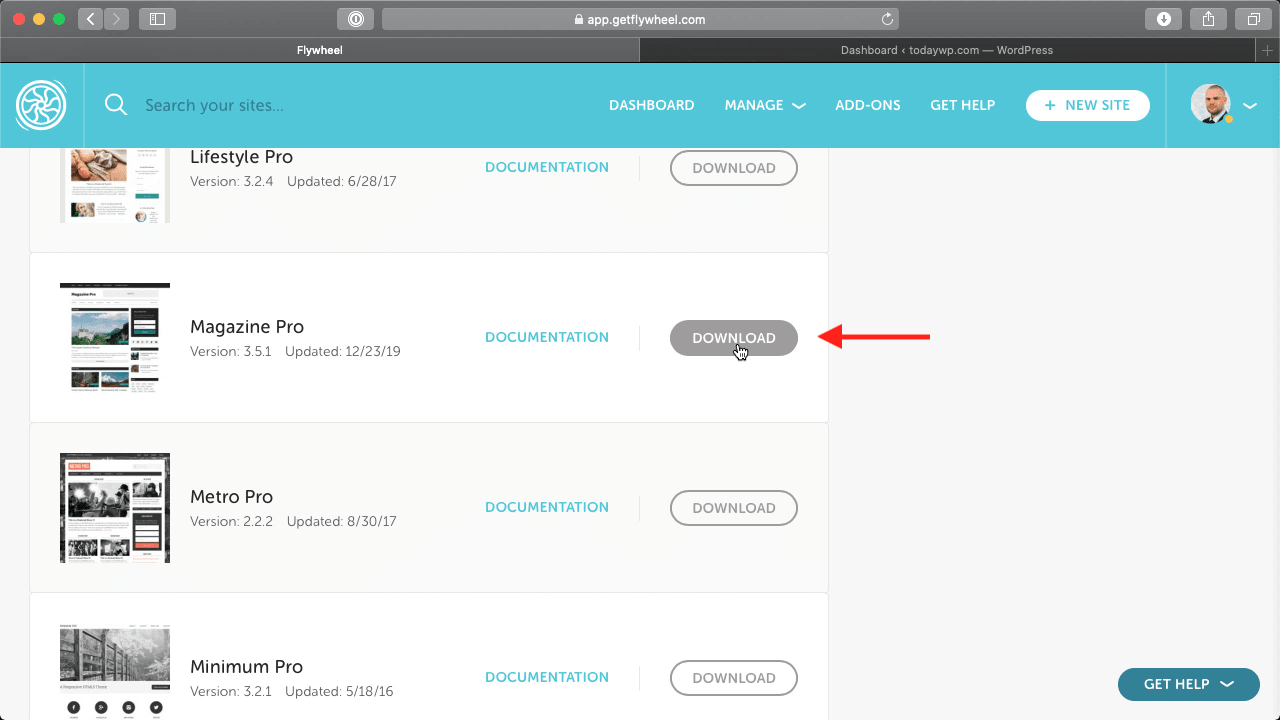Click 'Version: 2.2.2' text
This screenshot has height=720, width=1280.
coord(232,522)
